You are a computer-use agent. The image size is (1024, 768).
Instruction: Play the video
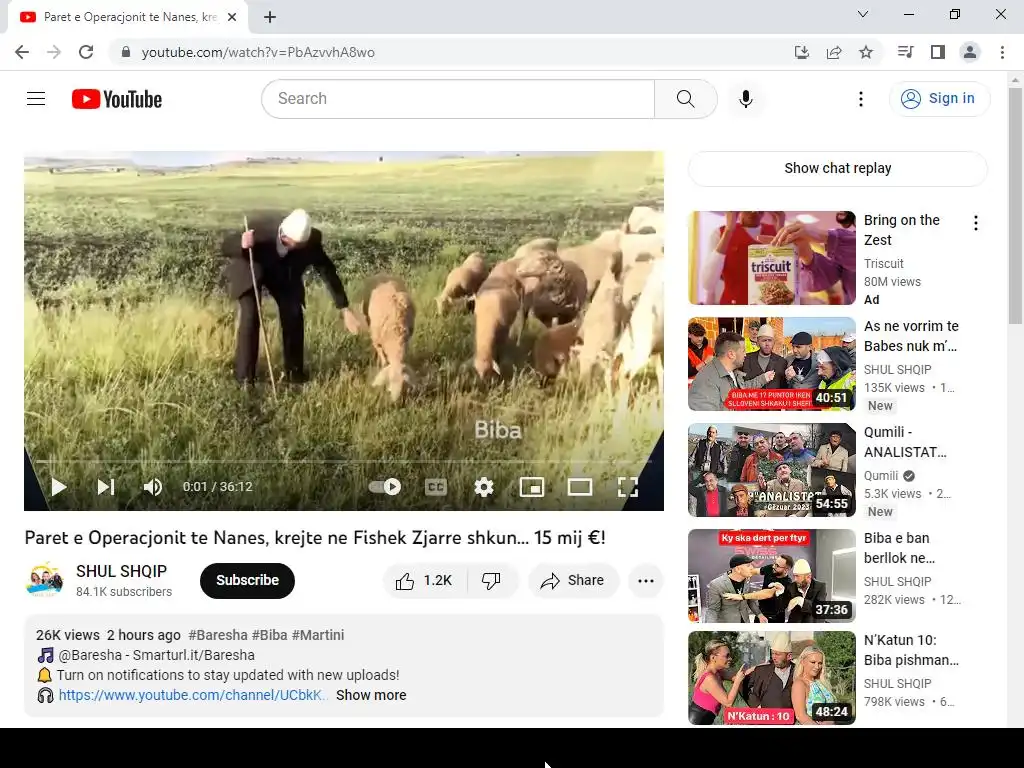pyautogui.click(x=59, y=487)
